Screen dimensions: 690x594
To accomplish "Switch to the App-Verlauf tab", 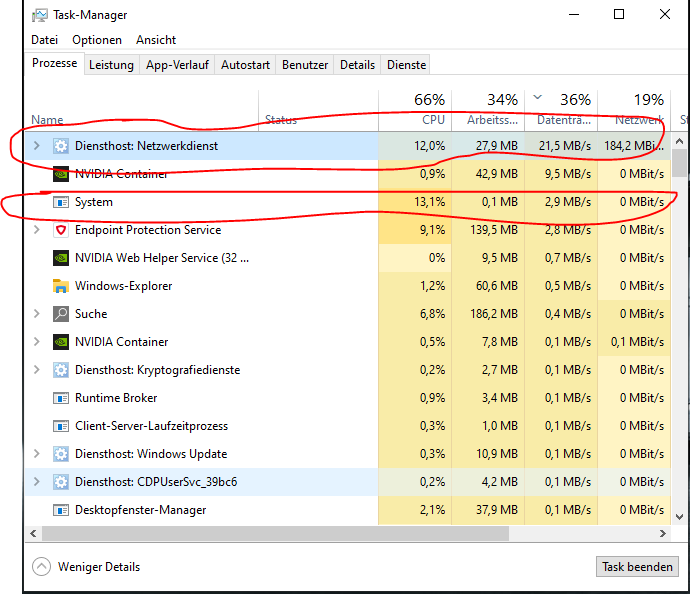I will click(177, 65).
